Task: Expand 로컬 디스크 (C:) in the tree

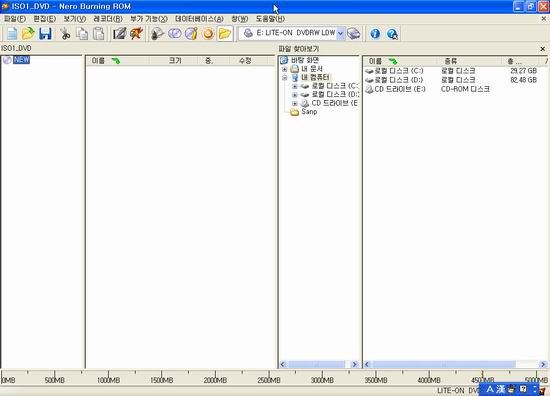Action: pyautogui.click(x=295, y=86)
